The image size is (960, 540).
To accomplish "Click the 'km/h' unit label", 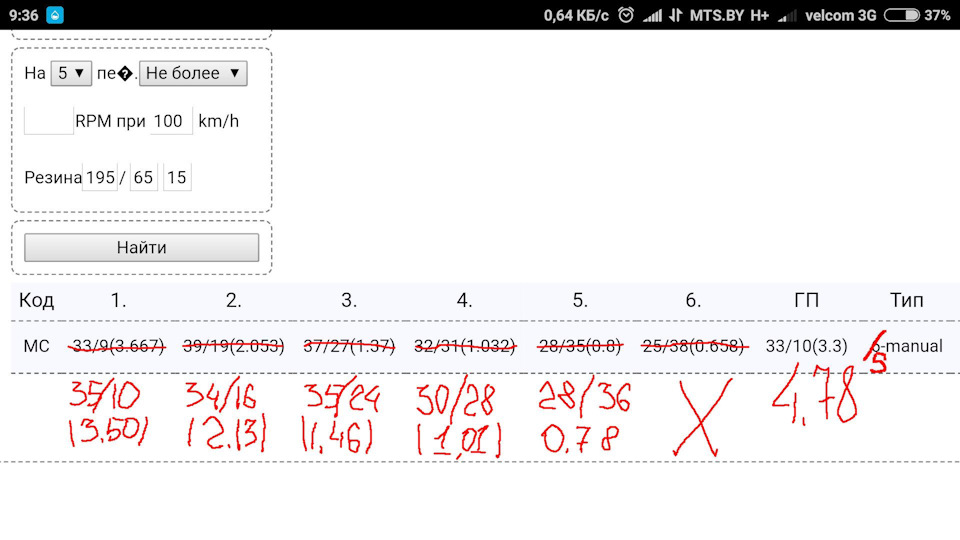I will (x=219, y=121).
